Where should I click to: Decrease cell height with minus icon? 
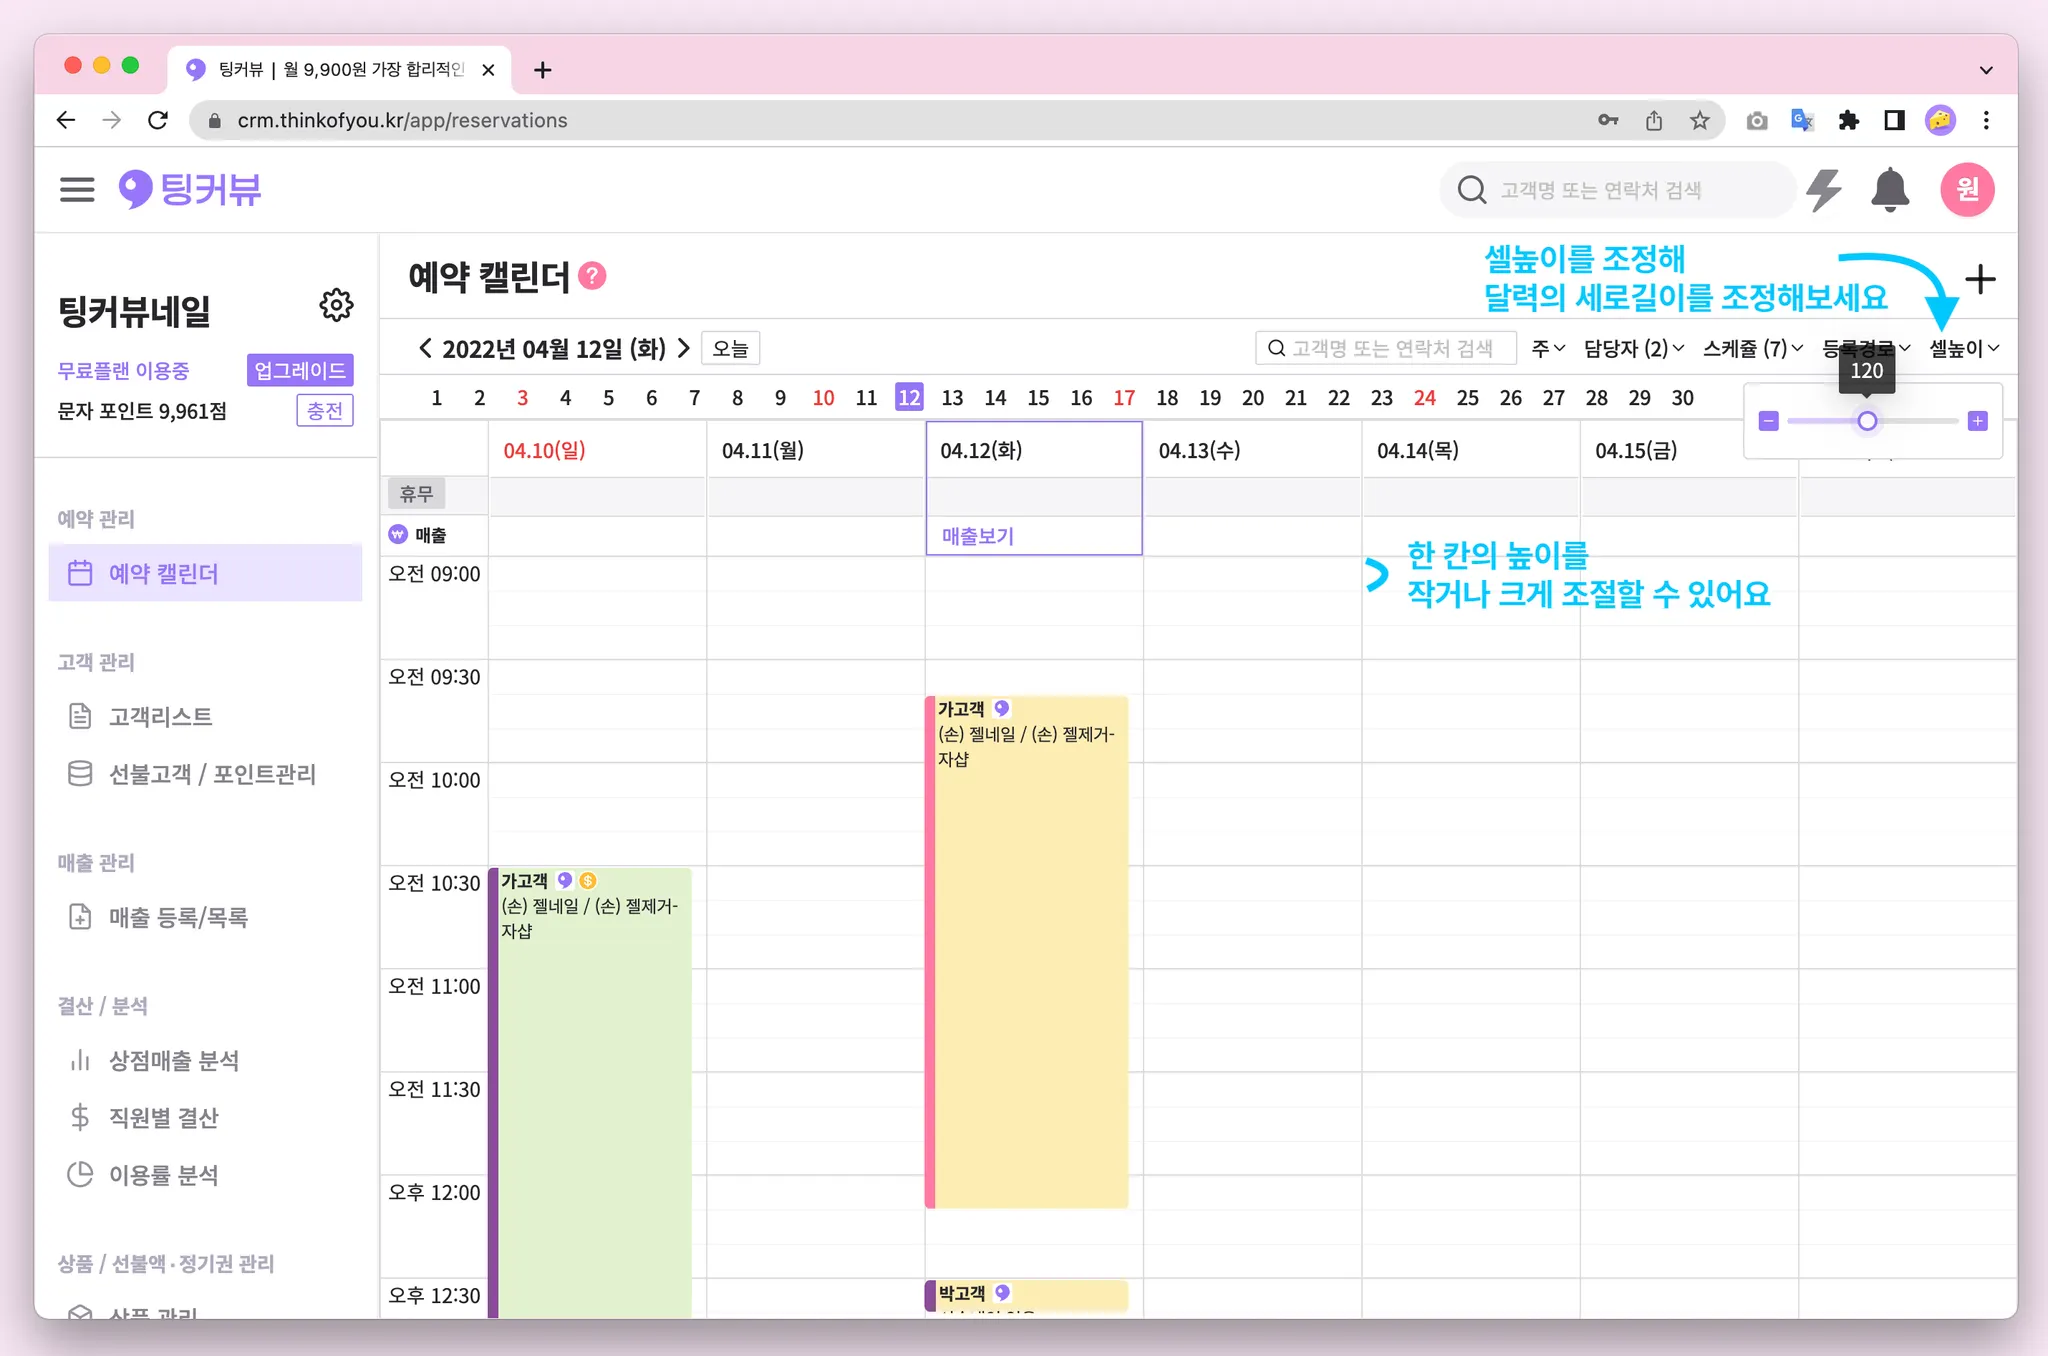coord(1768,421)
